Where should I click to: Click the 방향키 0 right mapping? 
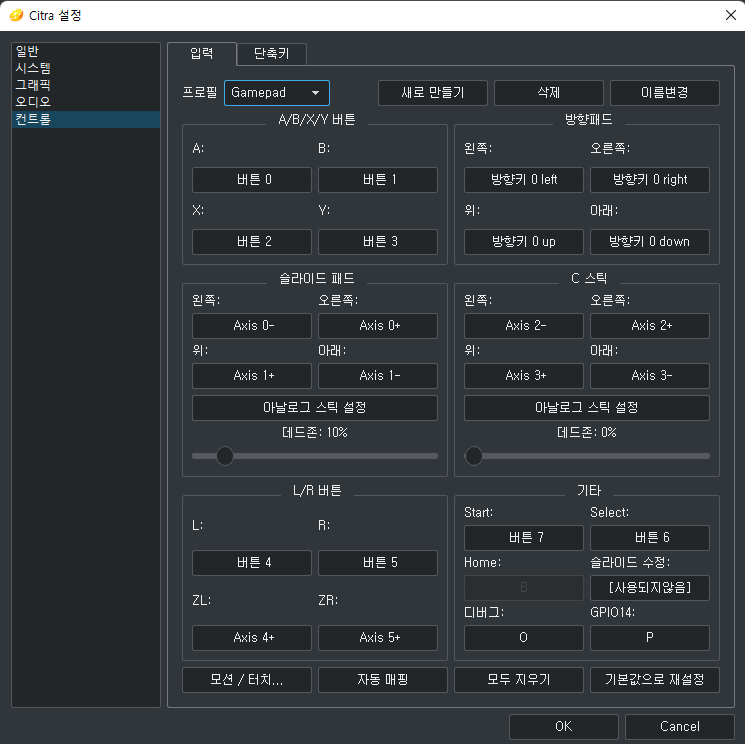click(x=649, y=180)
